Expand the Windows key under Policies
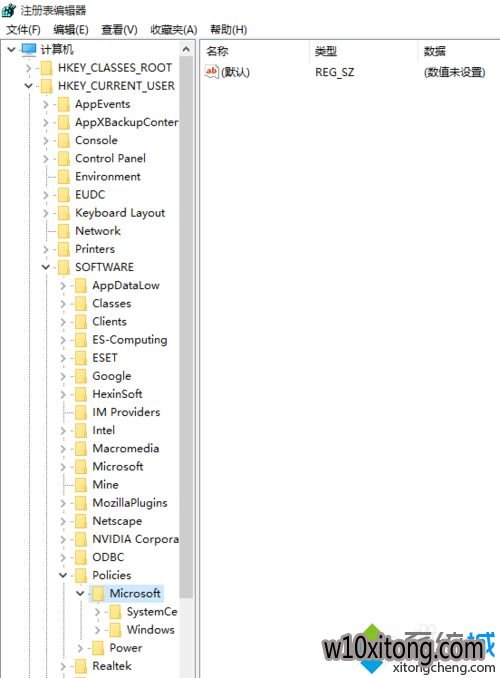Screen dimensions: 500x678 pyautogui.click(x=98, y=630)
